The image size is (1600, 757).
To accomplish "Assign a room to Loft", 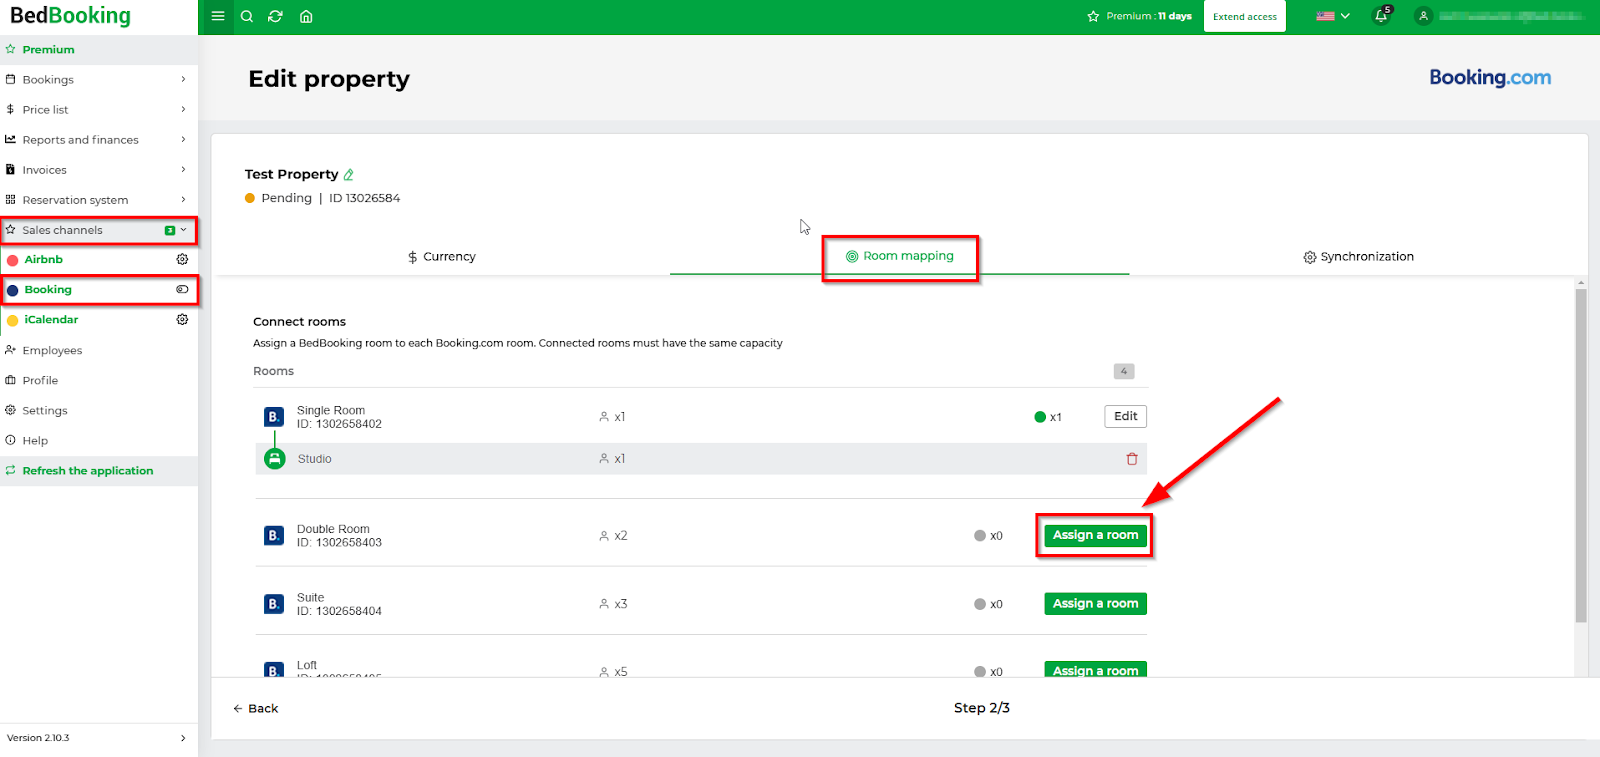I will (1095, 669).
